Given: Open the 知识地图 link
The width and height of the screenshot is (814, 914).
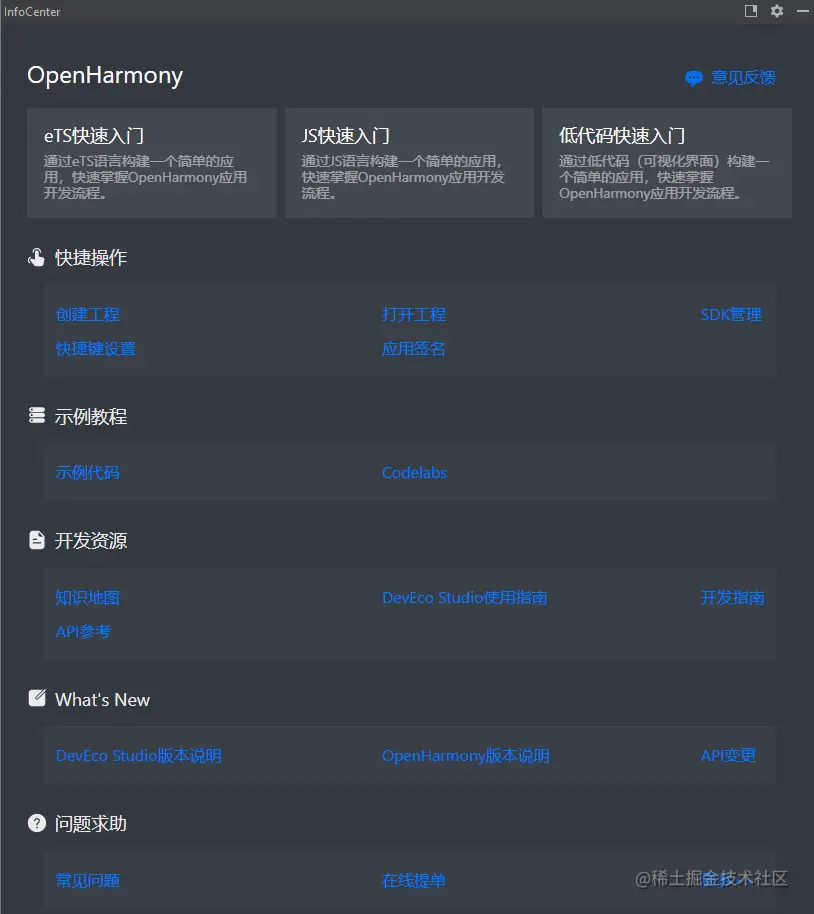Looking at the screenshot, I should pos(87,597).
